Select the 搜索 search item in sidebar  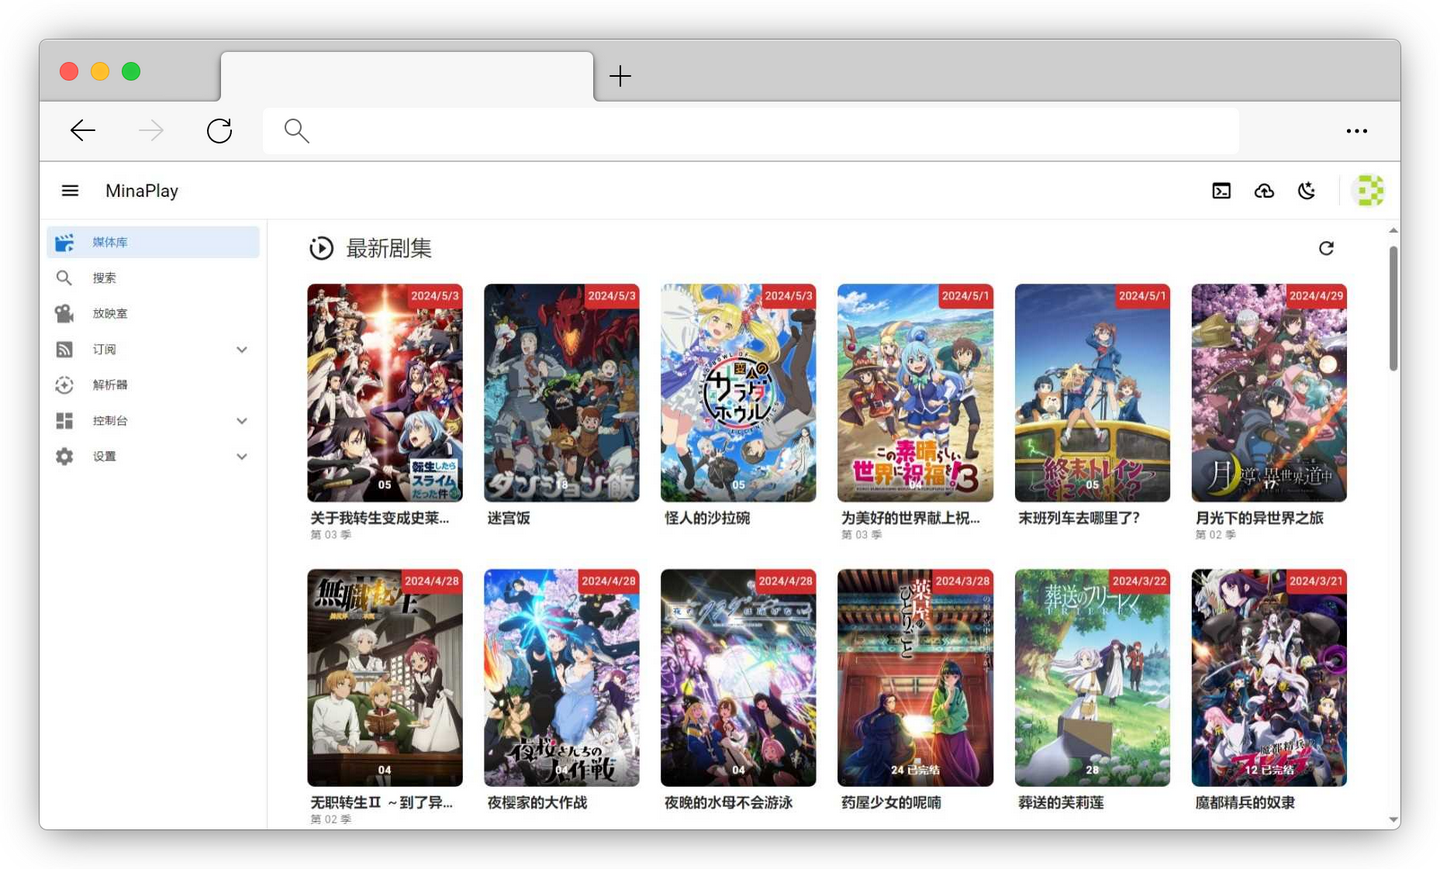(104, 277)
